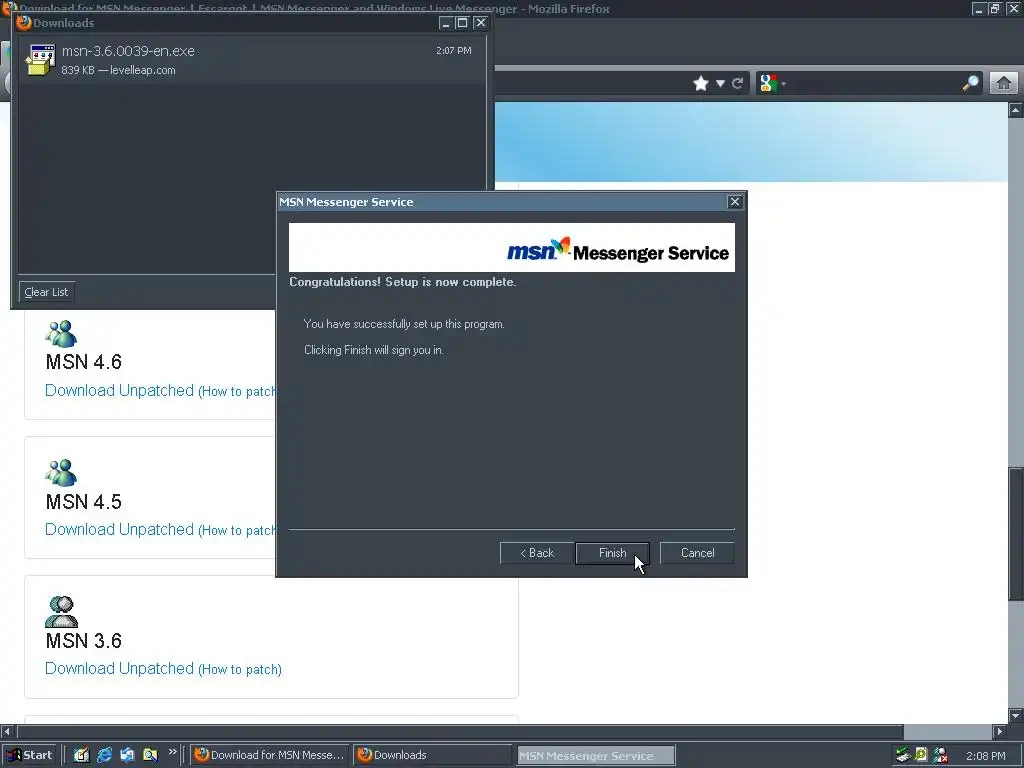Viewport: 1024px width, 768px height.
Task: Click the second system tray icon
Action: [x=921, y=756]
